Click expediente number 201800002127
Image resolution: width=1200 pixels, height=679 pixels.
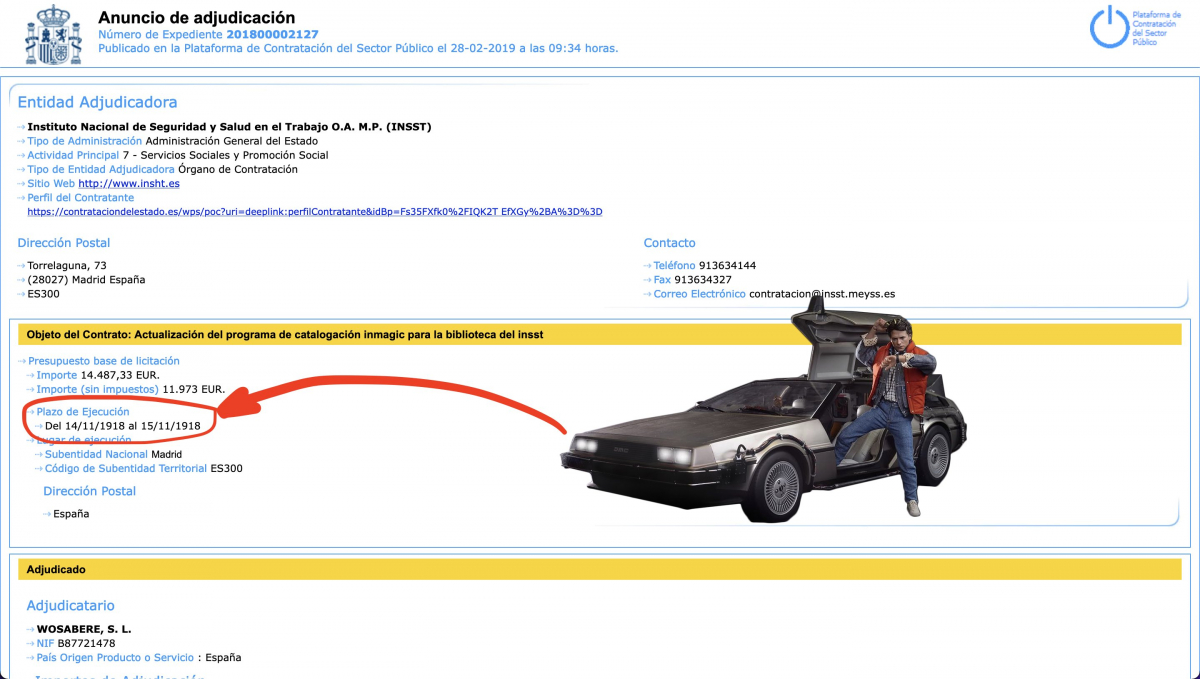[x=272, y=35]
